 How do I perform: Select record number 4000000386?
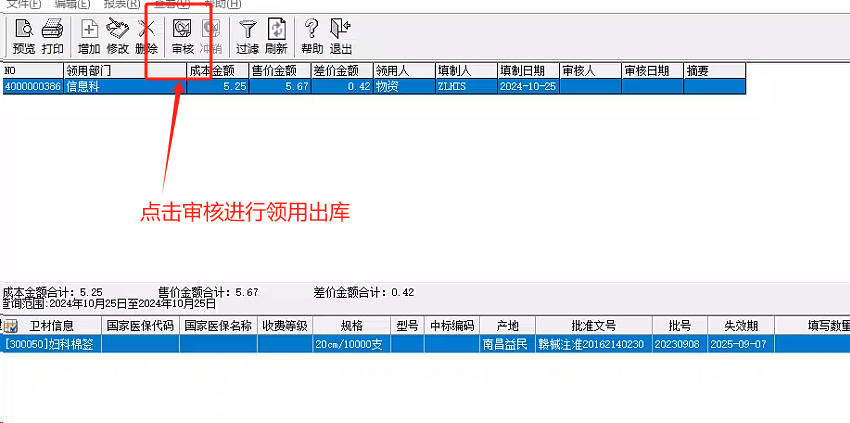pyautogui.click(x=33, y=86)
